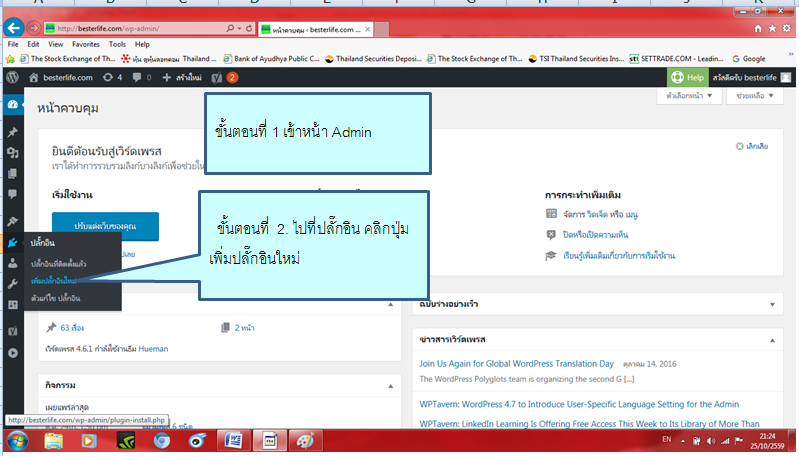Click the green Help button
799x456 pixels.
point(688,77)
